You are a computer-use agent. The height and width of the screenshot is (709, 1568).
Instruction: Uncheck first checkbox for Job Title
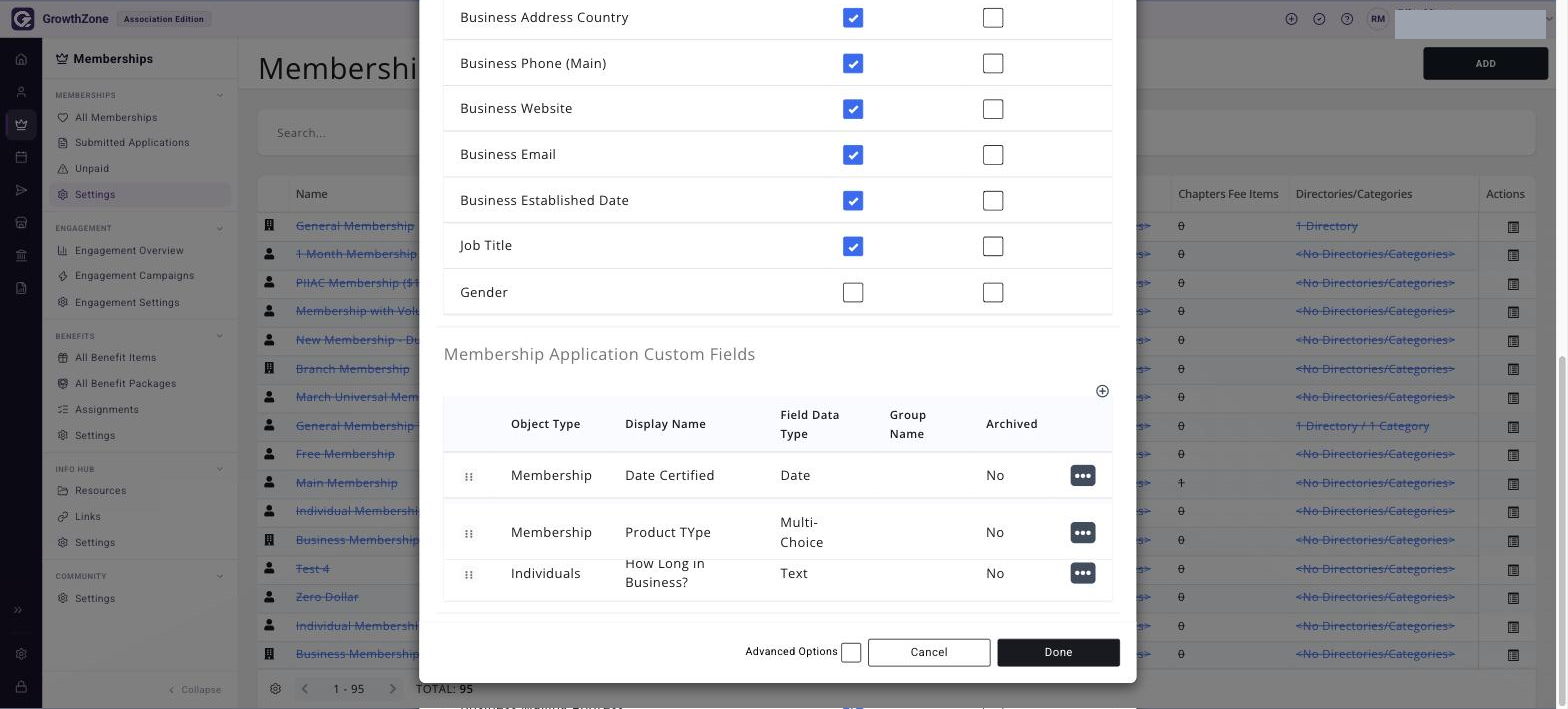(x=853, y=246)
